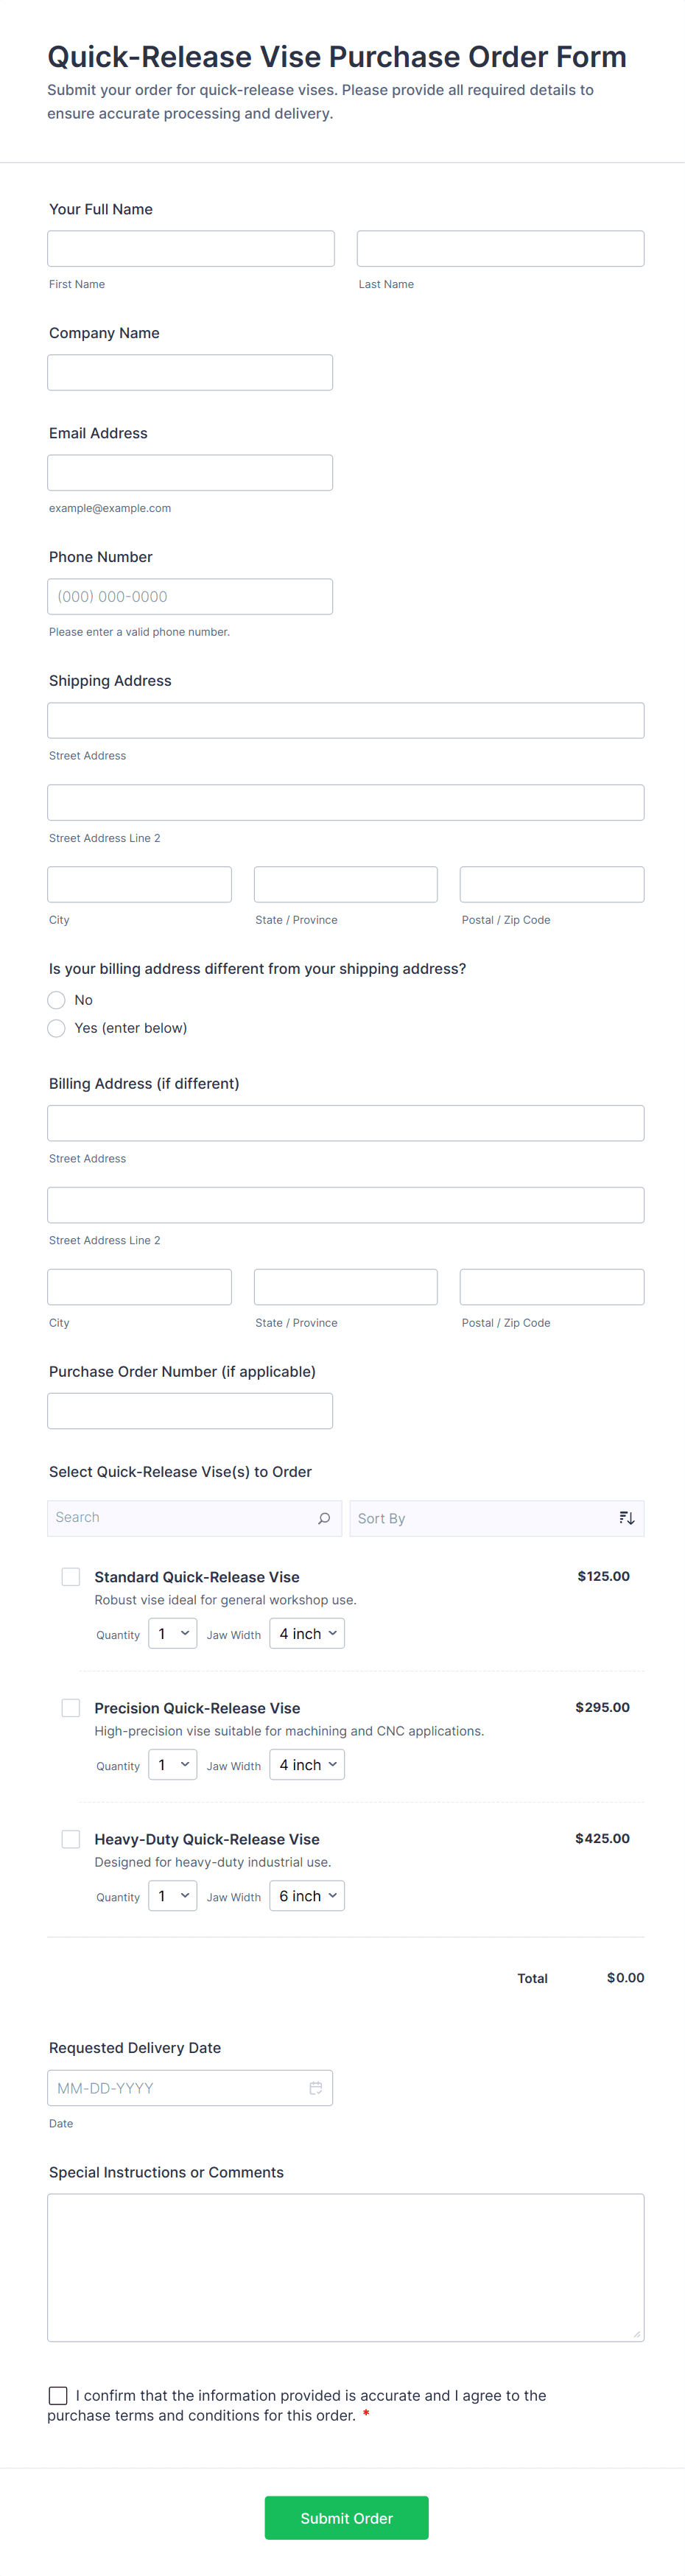Tick the Heavy-Duty Quick-Release Vise checkbox
Image resolution: width=685 pixels, height=2576 pixels.
point(71,1839)
